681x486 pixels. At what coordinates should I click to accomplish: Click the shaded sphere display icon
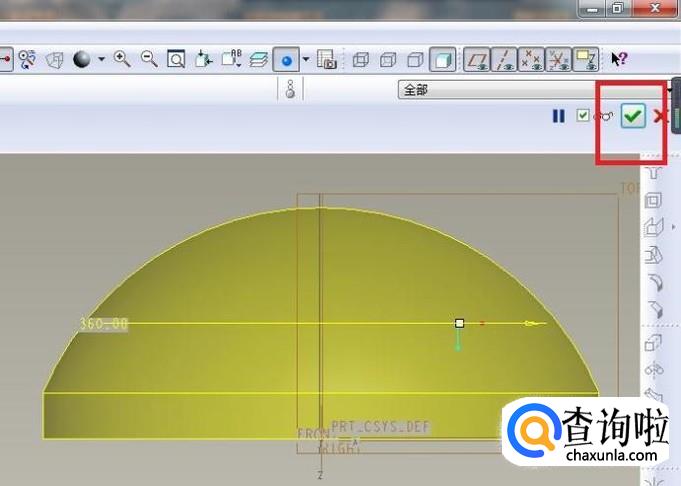pos(81,59)
